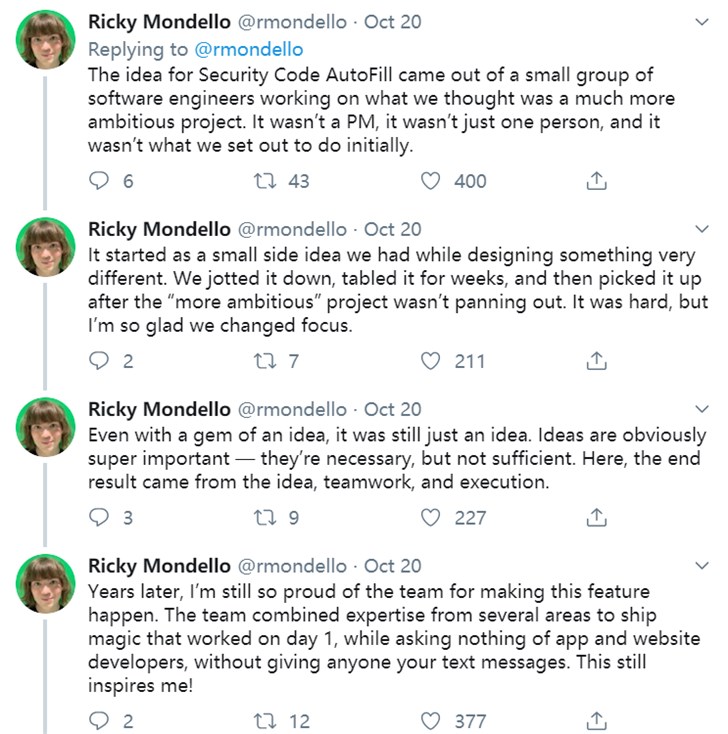728x734 pixels.
Task: Reply to the "small side idea" tweet
Action: tap(98, 361)
